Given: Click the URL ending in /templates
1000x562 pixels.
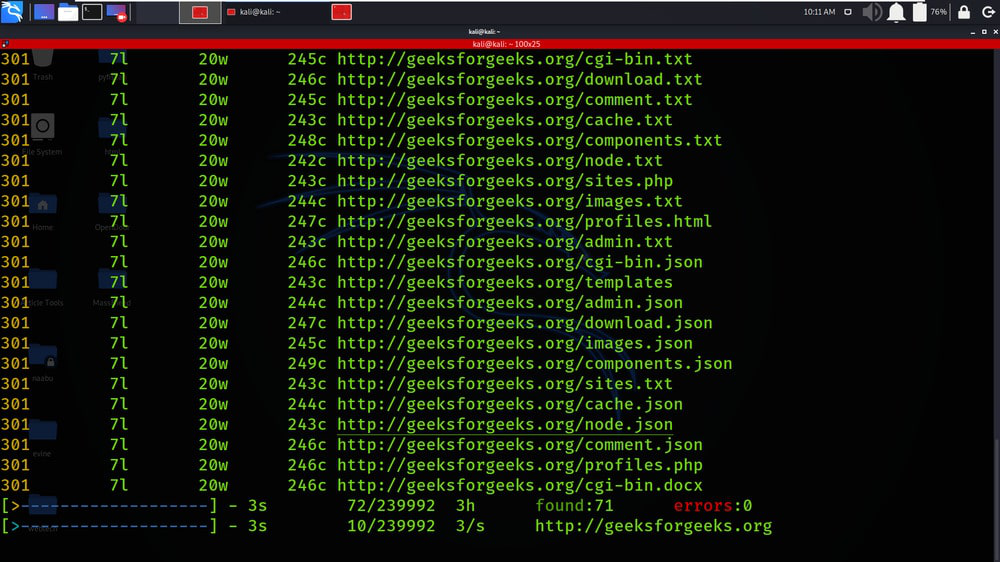Looking at the screenshot, I should [505, 282].
